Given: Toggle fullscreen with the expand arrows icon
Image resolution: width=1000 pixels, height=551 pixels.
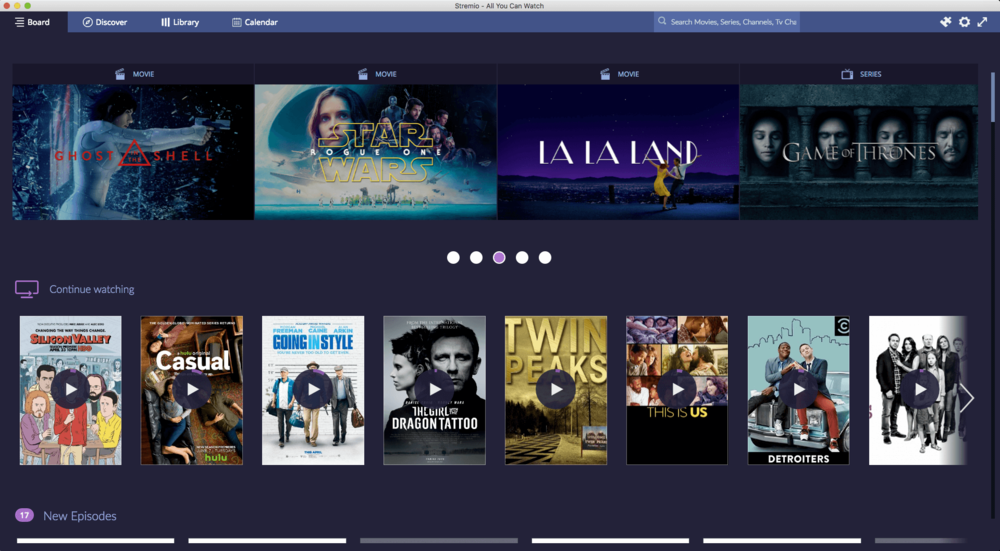Looking at the screenshot, I should point(982,22).
